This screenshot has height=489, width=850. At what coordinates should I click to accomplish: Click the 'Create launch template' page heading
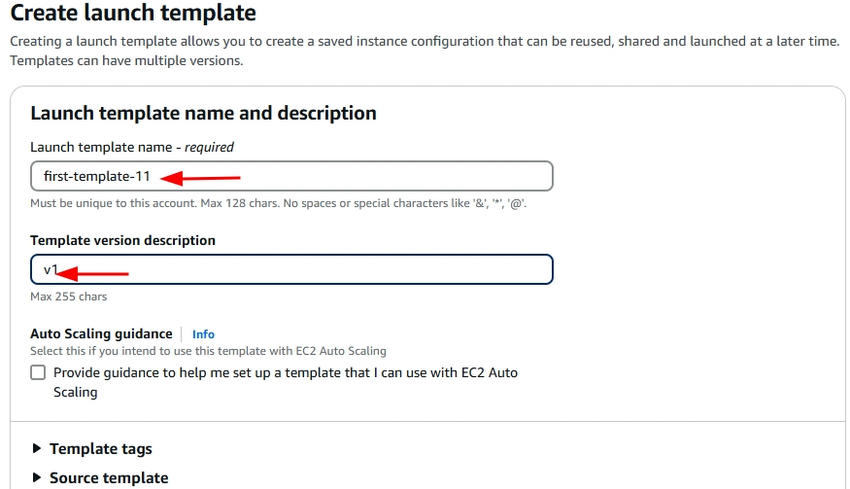[133, 14]
